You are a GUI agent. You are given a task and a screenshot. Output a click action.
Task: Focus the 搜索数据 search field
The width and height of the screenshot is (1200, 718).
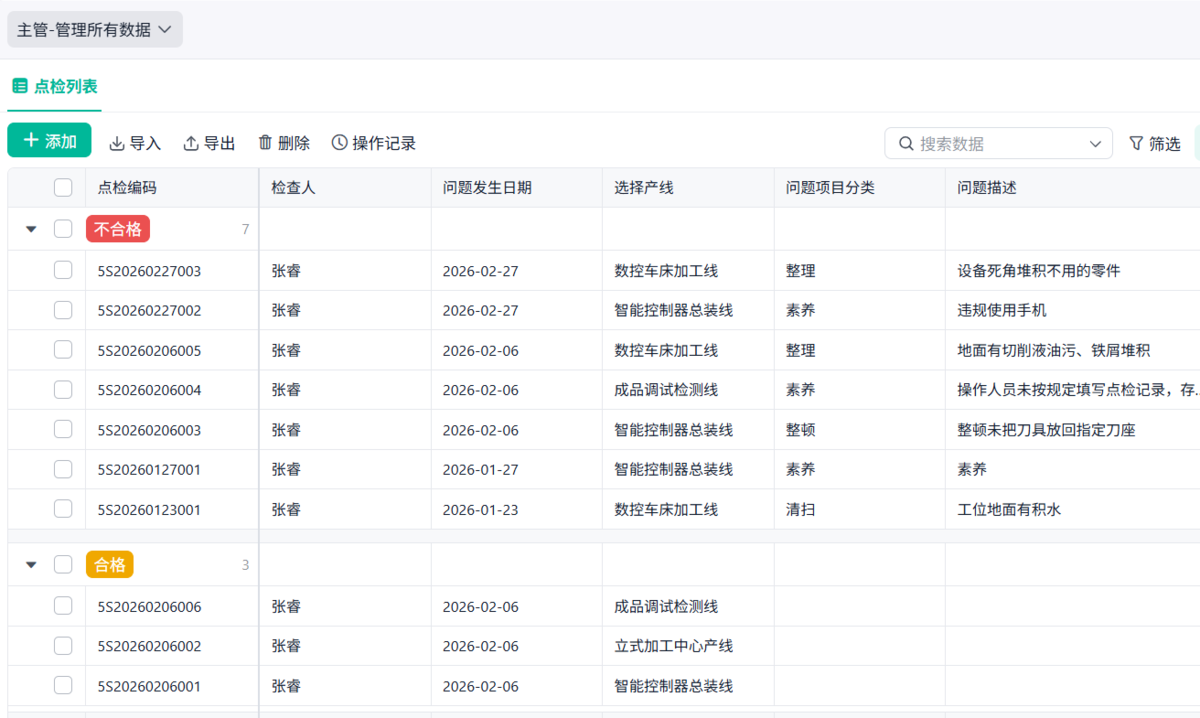[1000, 143]
